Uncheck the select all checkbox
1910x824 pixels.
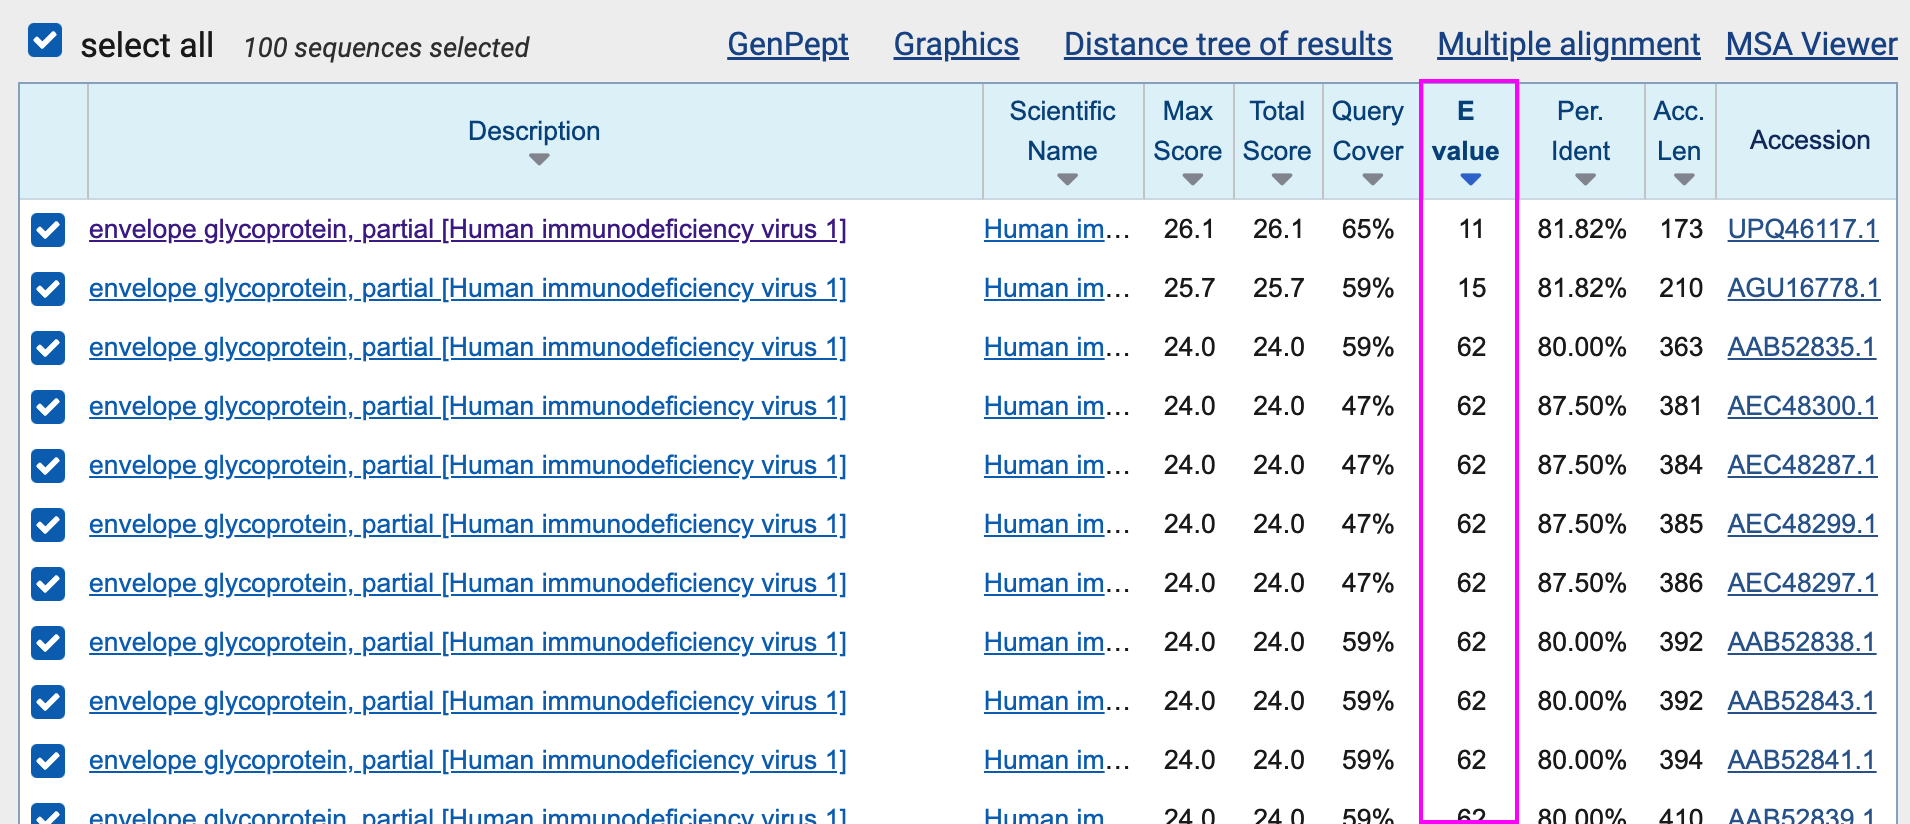point(45,42)
